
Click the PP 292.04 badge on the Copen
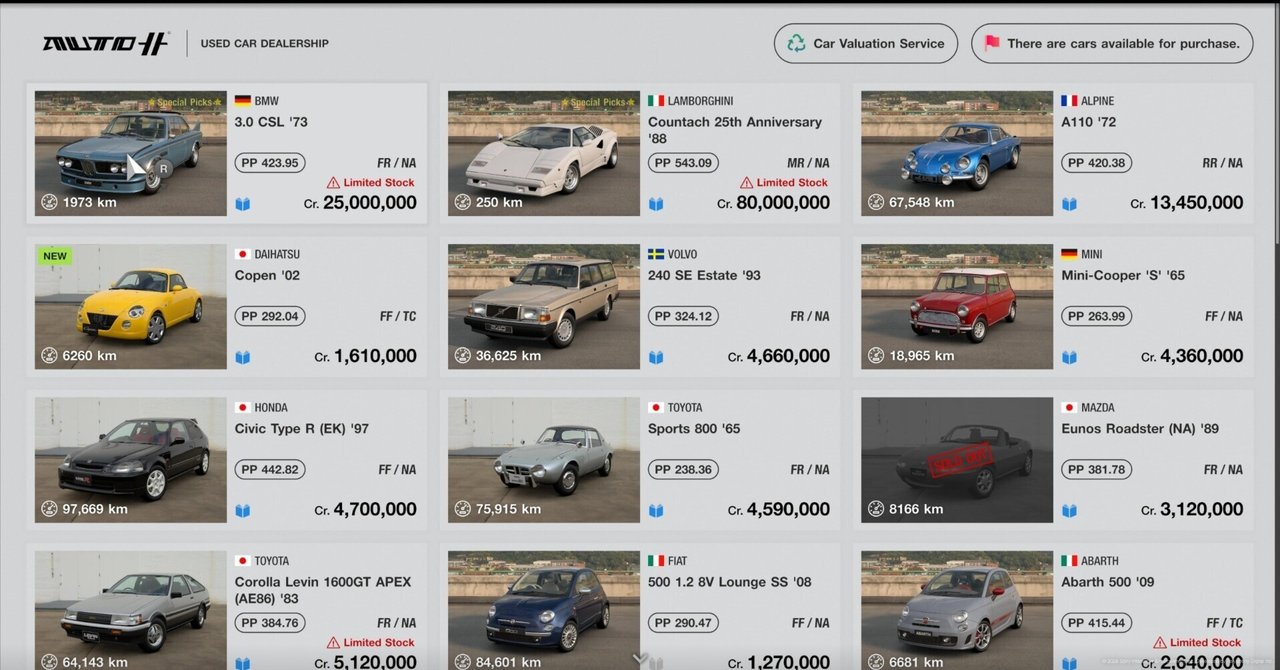tap(269, 315)
